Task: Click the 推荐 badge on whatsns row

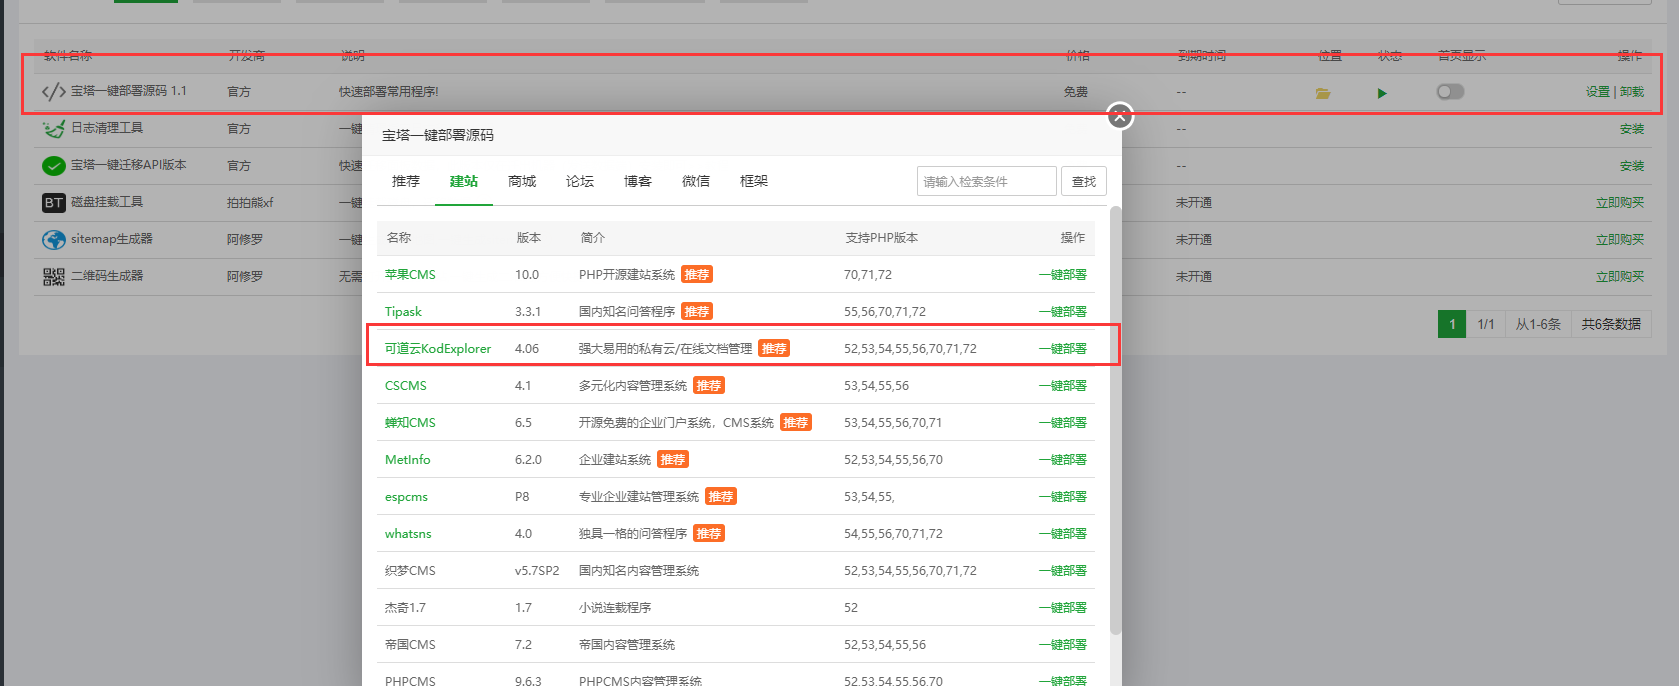Action: coord(709,534)
